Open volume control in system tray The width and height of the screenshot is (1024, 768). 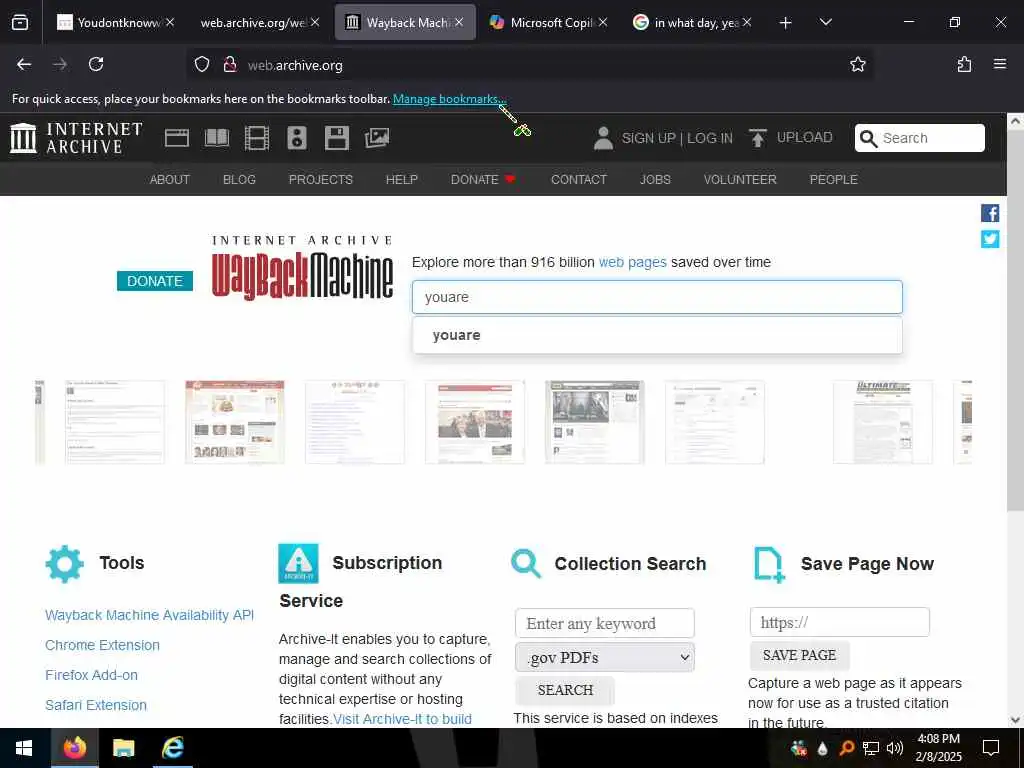pyautogui.click(x=895, y=748)
